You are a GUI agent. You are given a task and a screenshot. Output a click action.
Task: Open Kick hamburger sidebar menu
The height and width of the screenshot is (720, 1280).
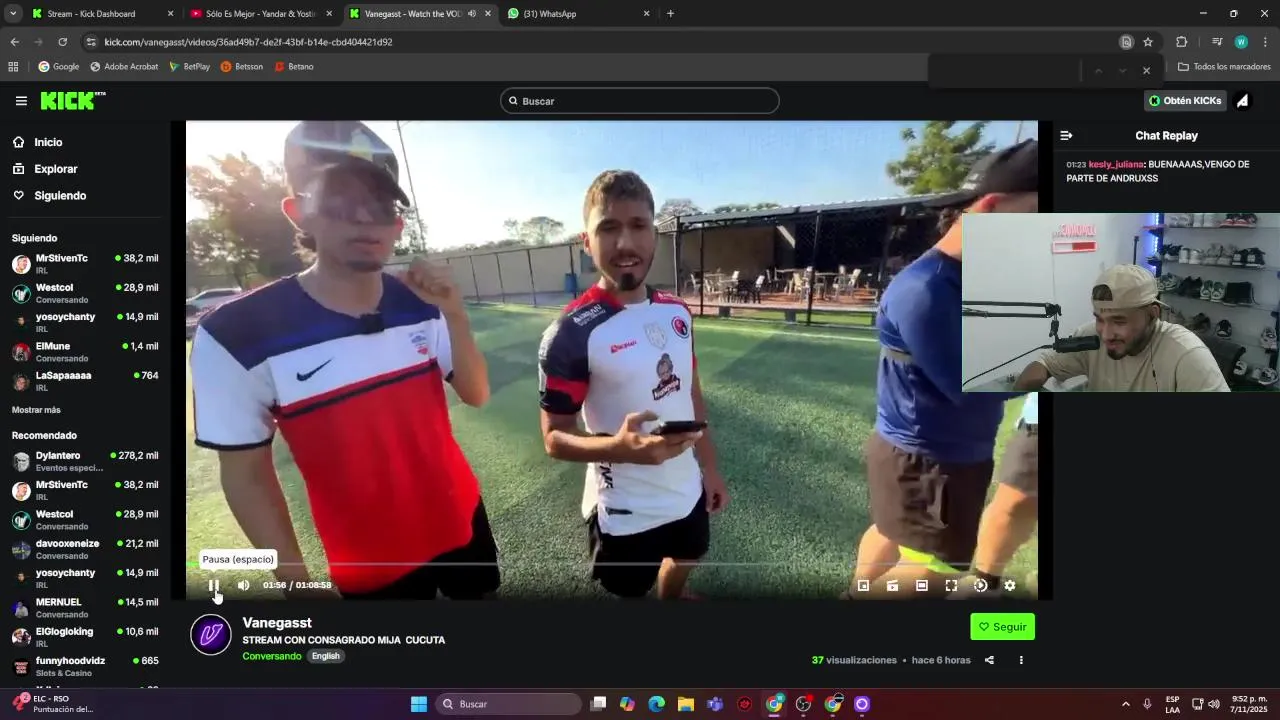tap(21, 101)
